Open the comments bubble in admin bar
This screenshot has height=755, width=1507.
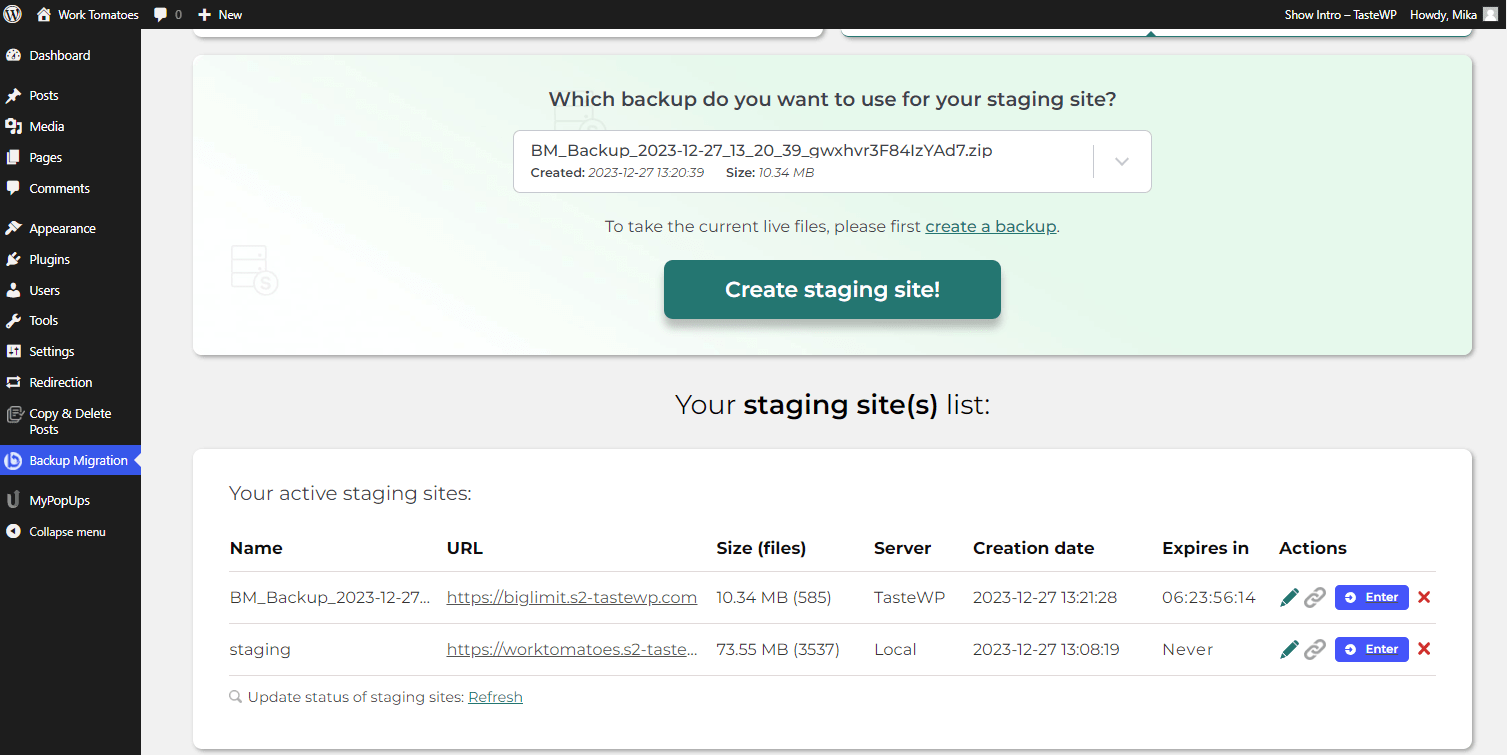pyautogui.click(x=168, y=14)
